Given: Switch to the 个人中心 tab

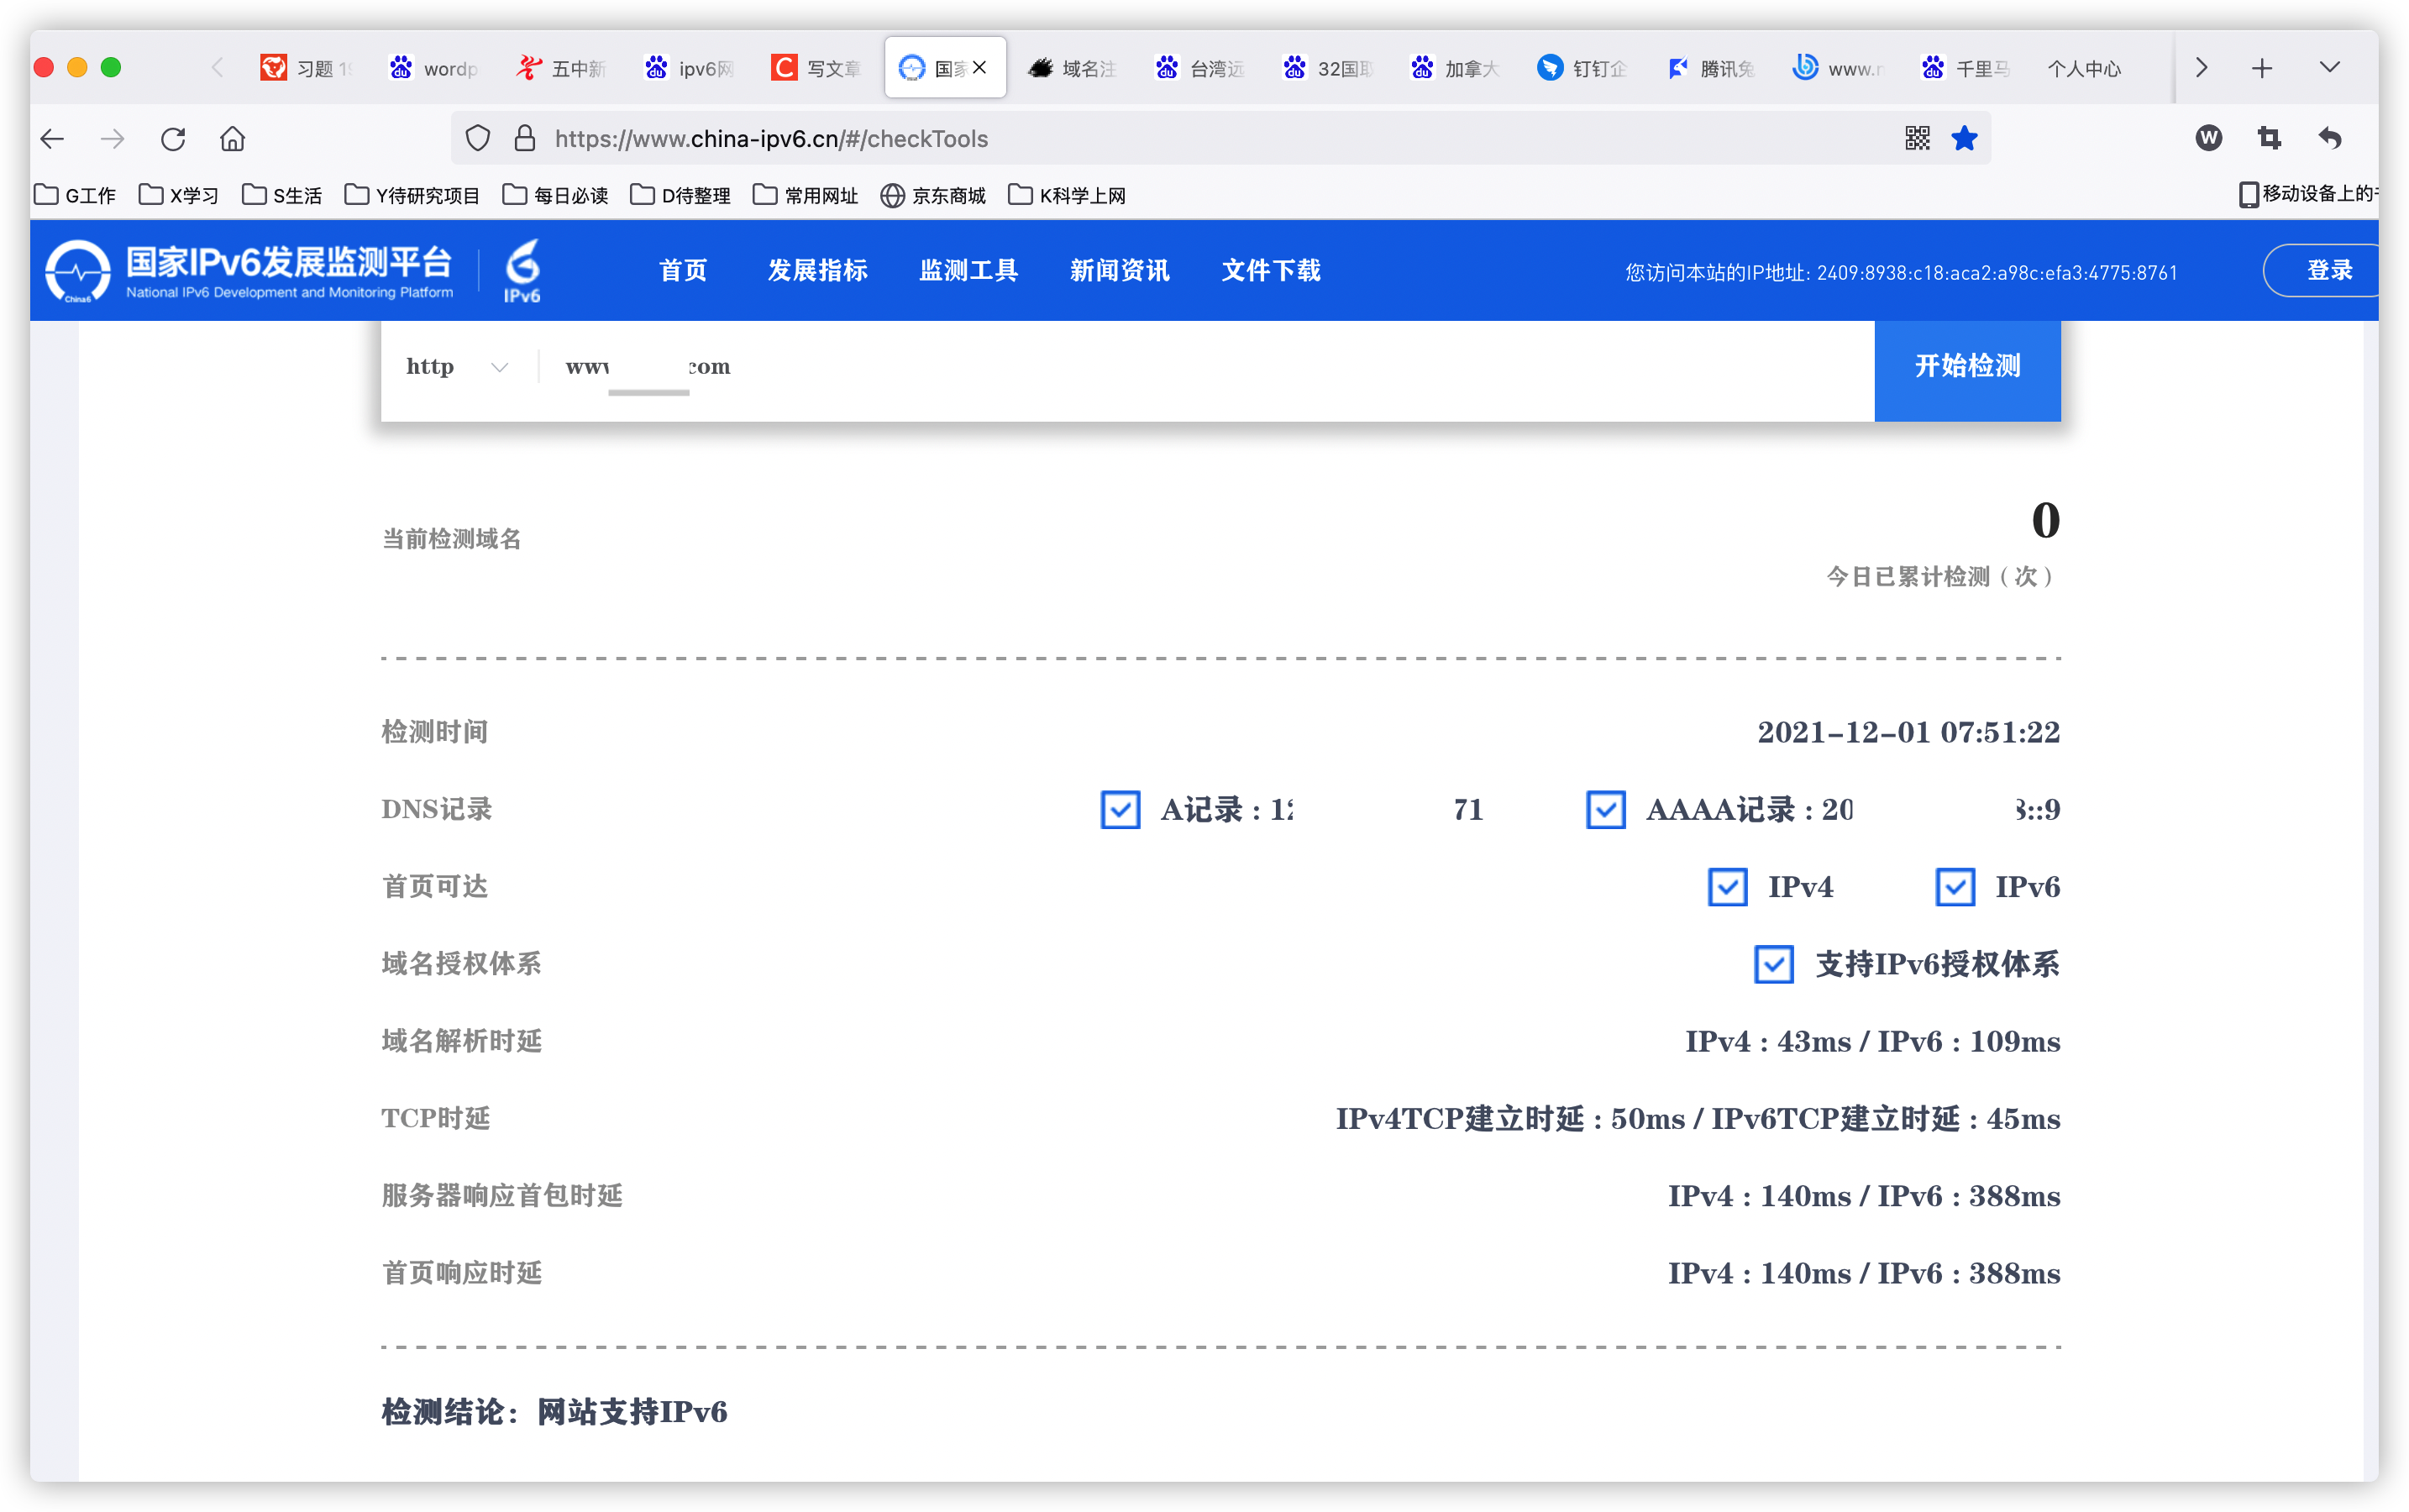Looking at the screenshot, I should (x=2083, y=68).
